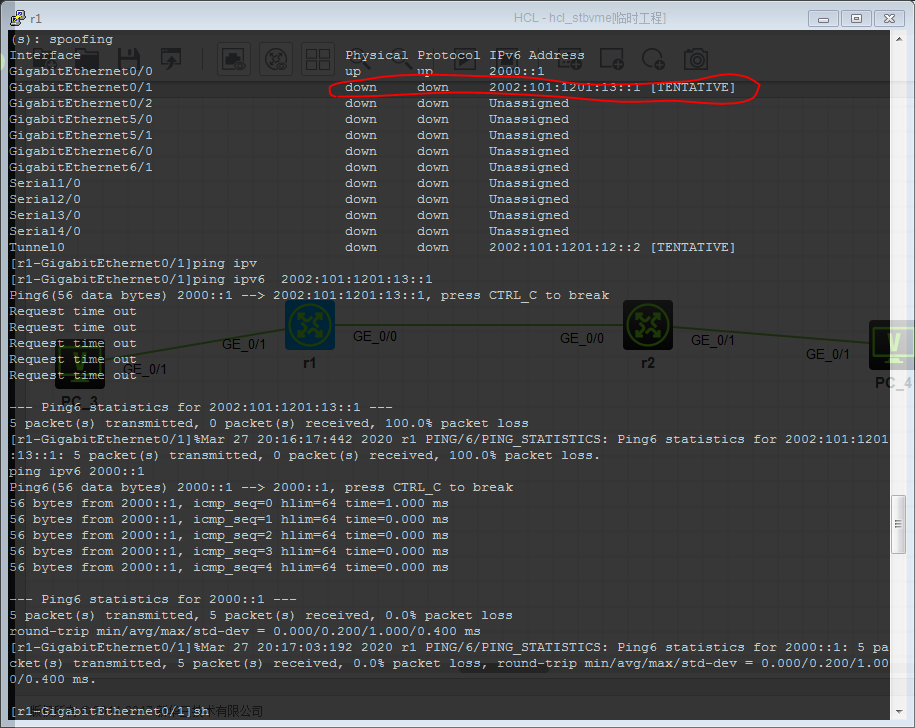915x728 pixels.
Task: Click the IPv6 Address column header
Action: [x=536, y=55]
